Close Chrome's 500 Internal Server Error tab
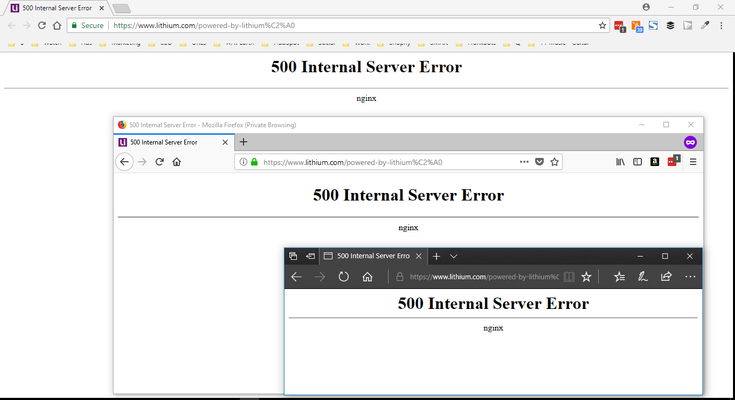Image resolution: width=735 pixels, height=400 pixels. click(101, 8)
